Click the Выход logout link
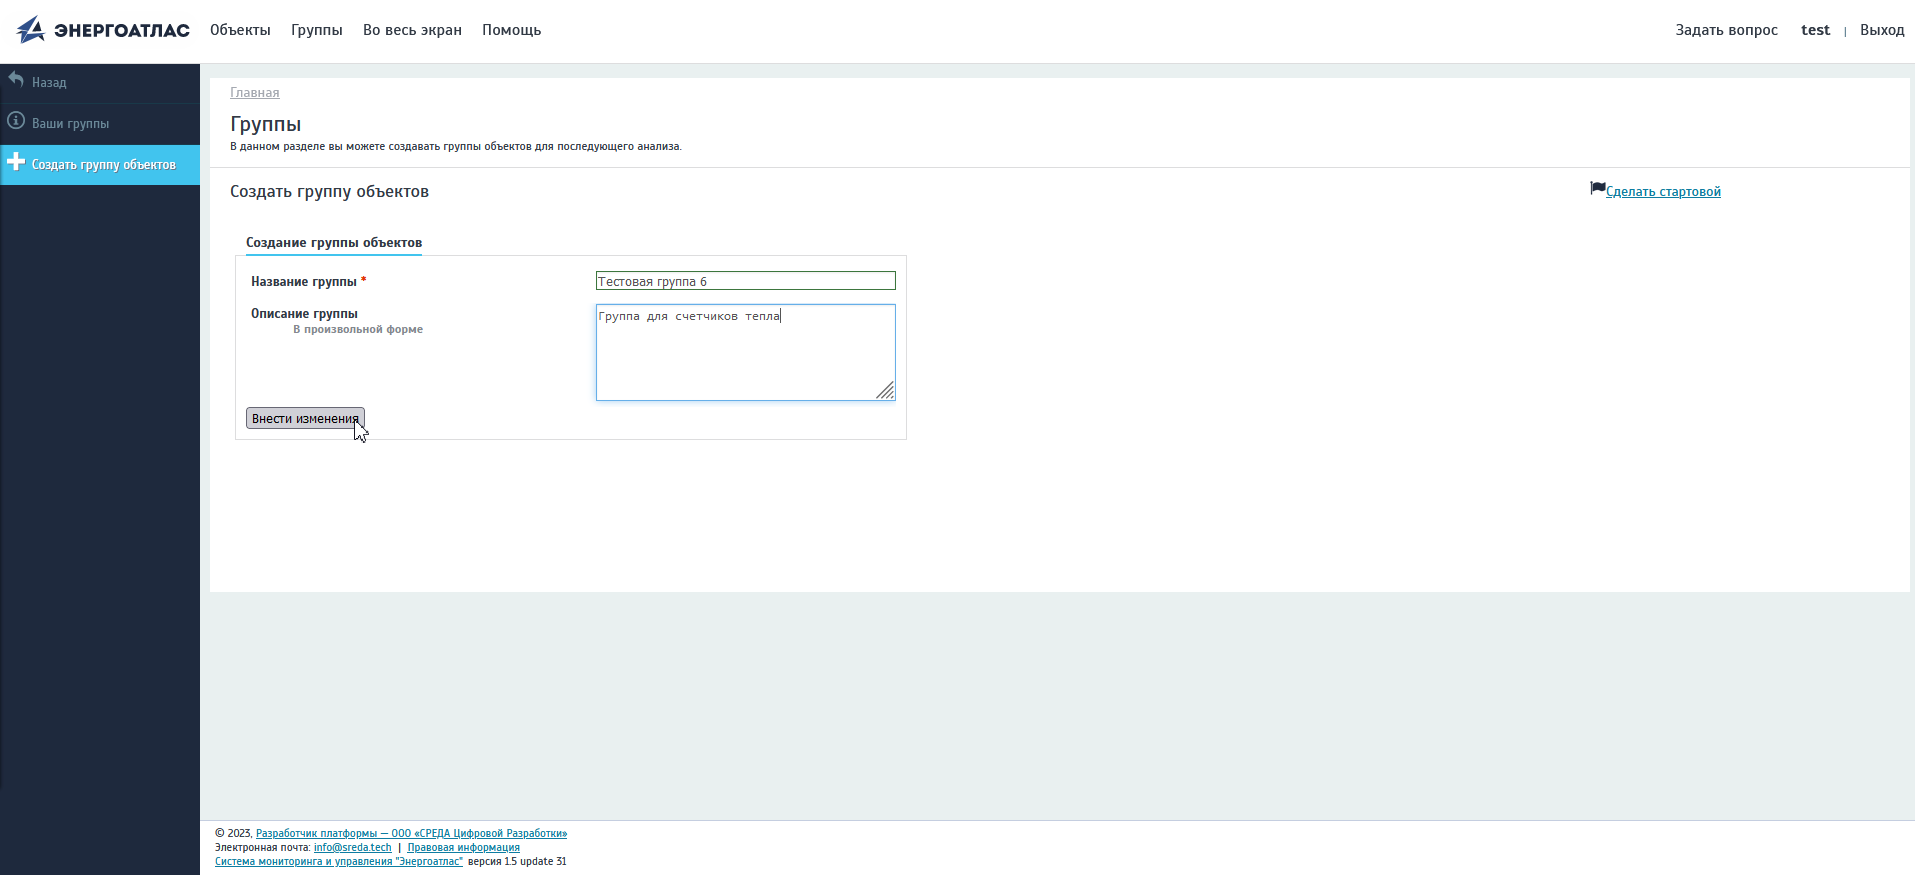 pyautogui.click(x=1881, y=30)
